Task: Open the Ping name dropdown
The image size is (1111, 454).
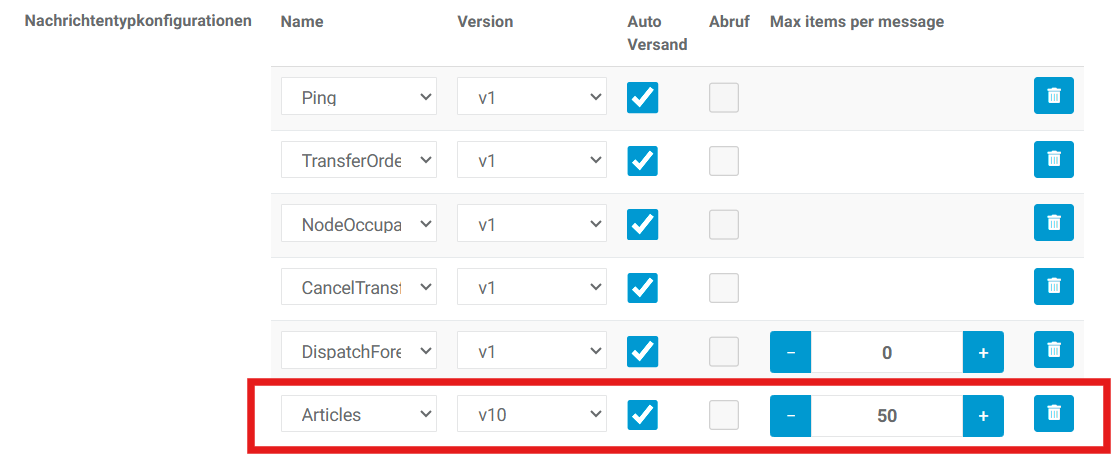Action: [359, 97]
